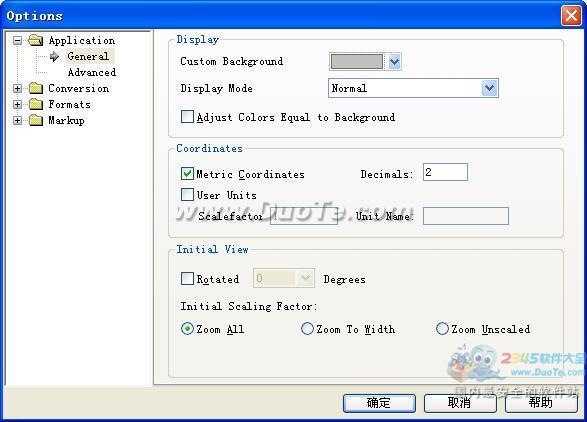This screenshot has width=587, height=422.
Task: Click the Custom Background gray color swatch
Action: pos(357,61)
